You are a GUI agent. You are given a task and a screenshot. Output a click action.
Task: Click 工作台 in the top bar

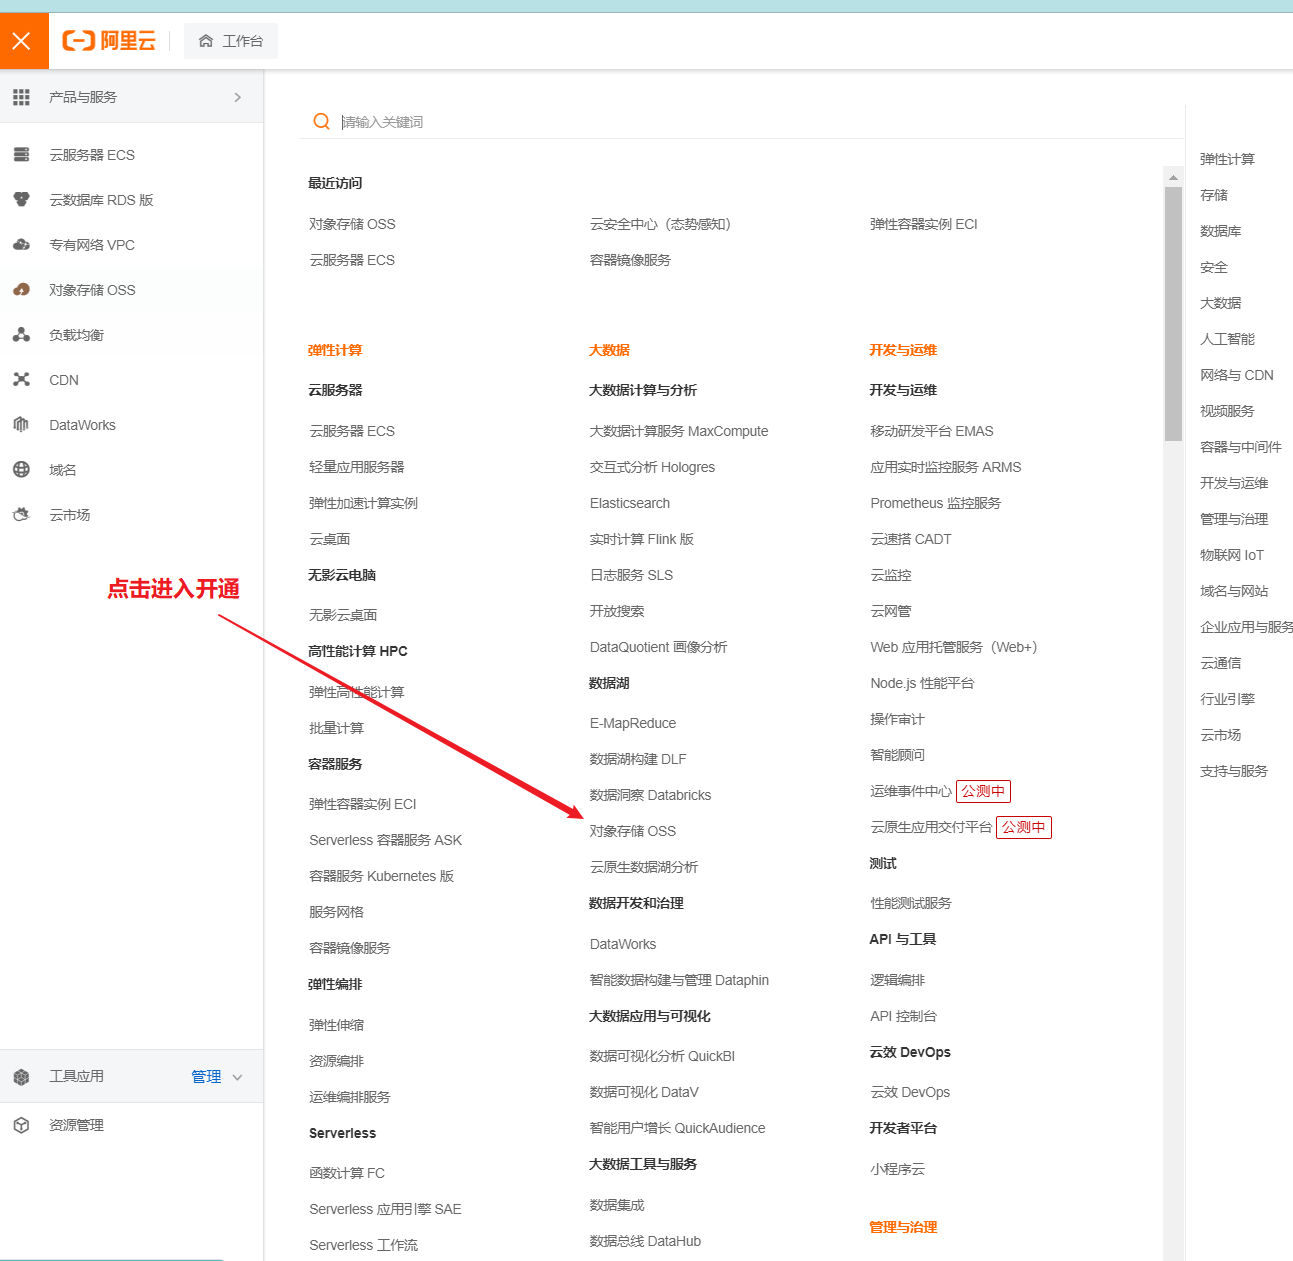pos(231,41)
